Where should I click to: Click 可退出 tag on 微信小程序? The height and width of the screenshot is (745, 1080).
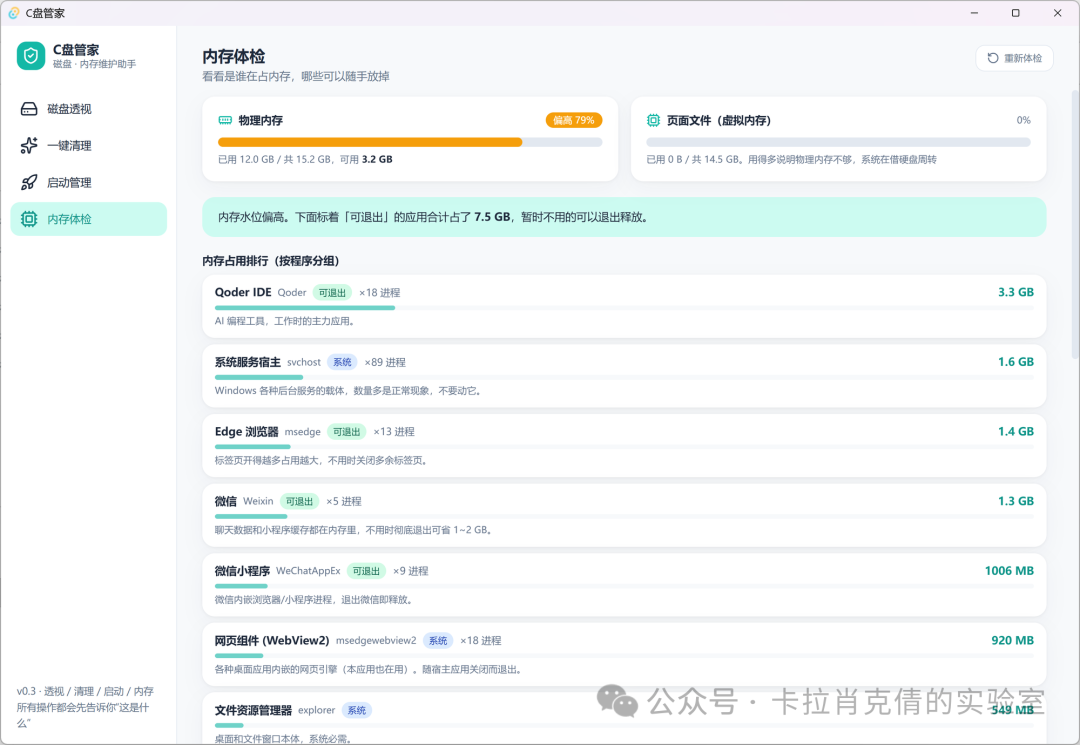pos(366,571)
